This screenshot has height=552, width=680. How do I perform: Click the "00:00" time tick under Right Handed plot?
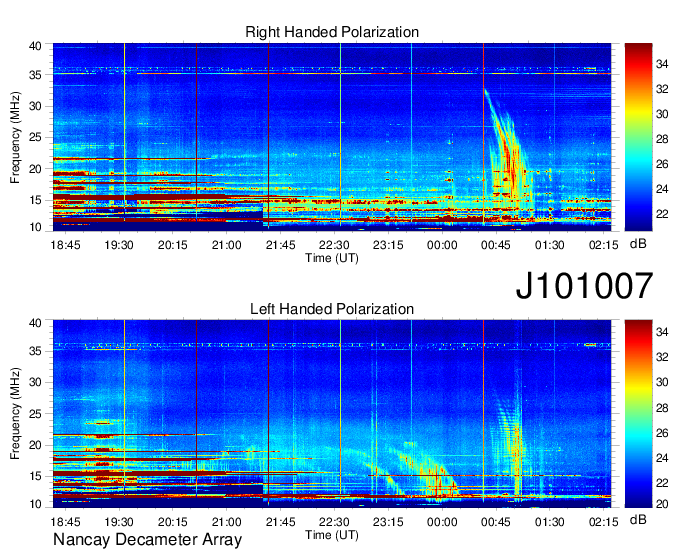point(442,245)
